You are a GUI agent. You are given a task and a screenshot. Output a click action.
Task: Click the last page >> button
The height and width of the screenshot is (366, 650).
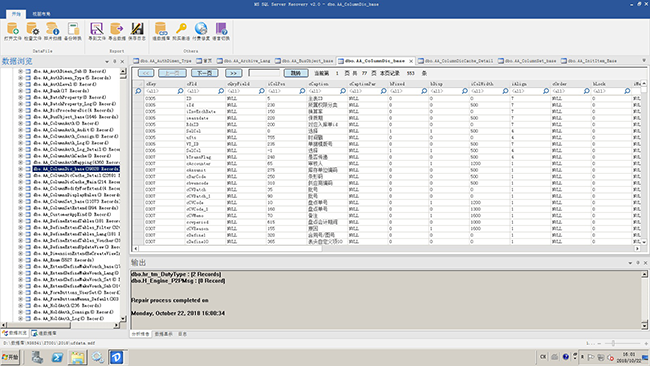tap(233, 73)
